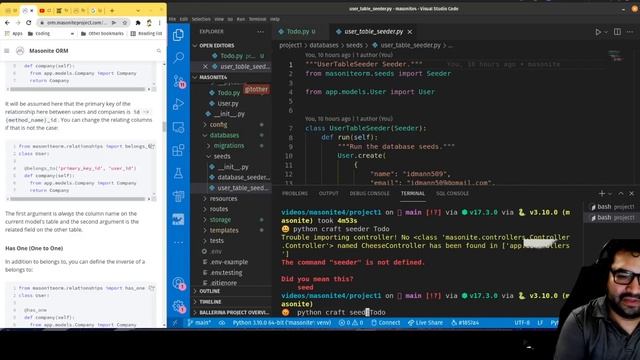640x360 pixels.
Task: Open the Testing flask view
Action: click(x=178, y=173)
